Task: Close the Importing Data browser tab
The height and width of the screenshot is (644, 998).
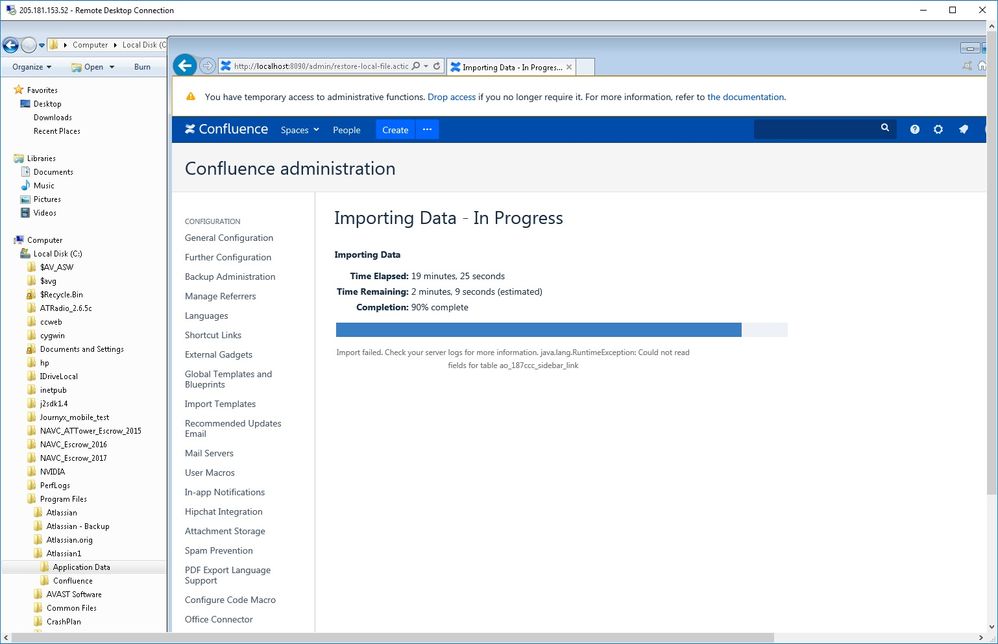Action: point(569,67)
